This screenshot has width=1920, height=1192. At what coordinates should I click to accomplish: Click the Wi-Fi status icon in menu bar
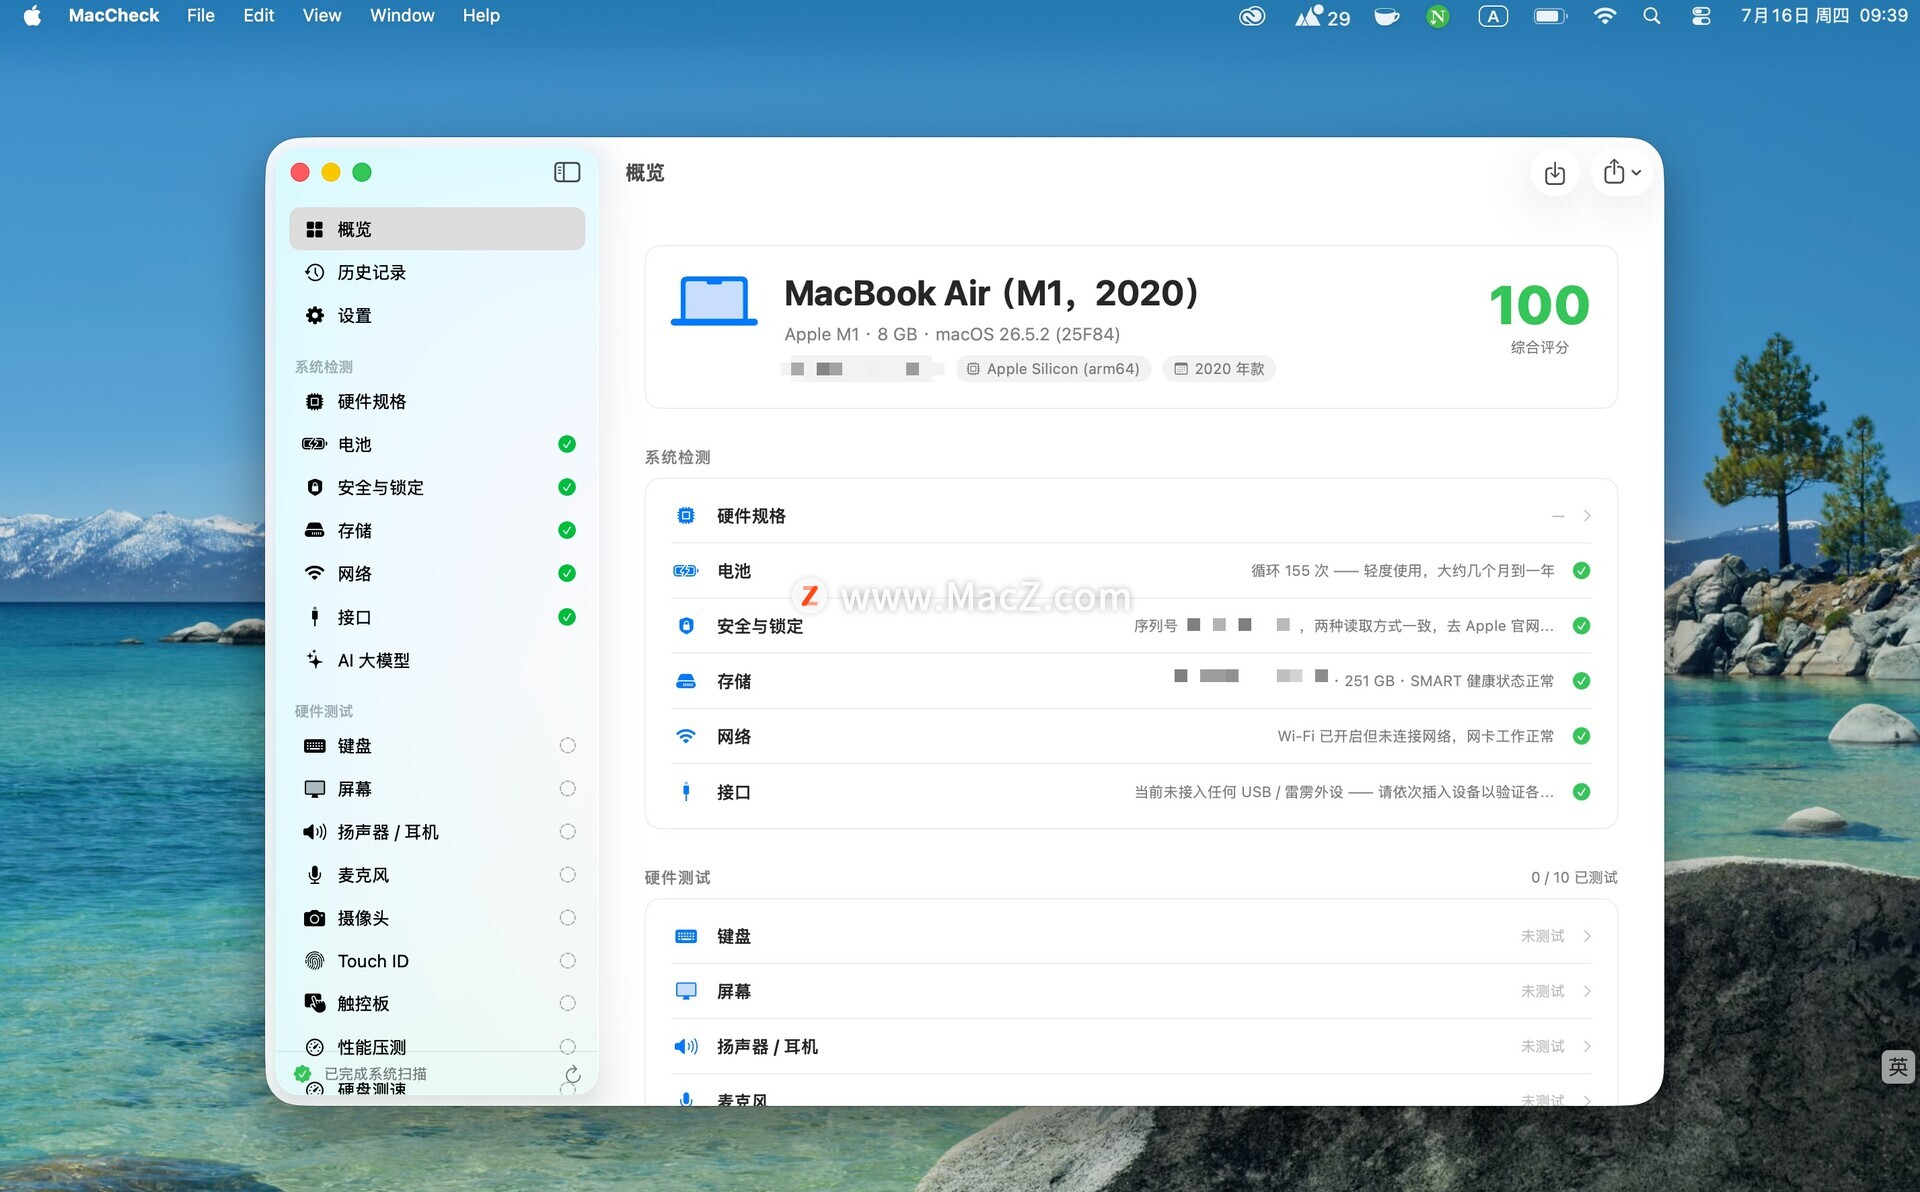coord(1605,16)
